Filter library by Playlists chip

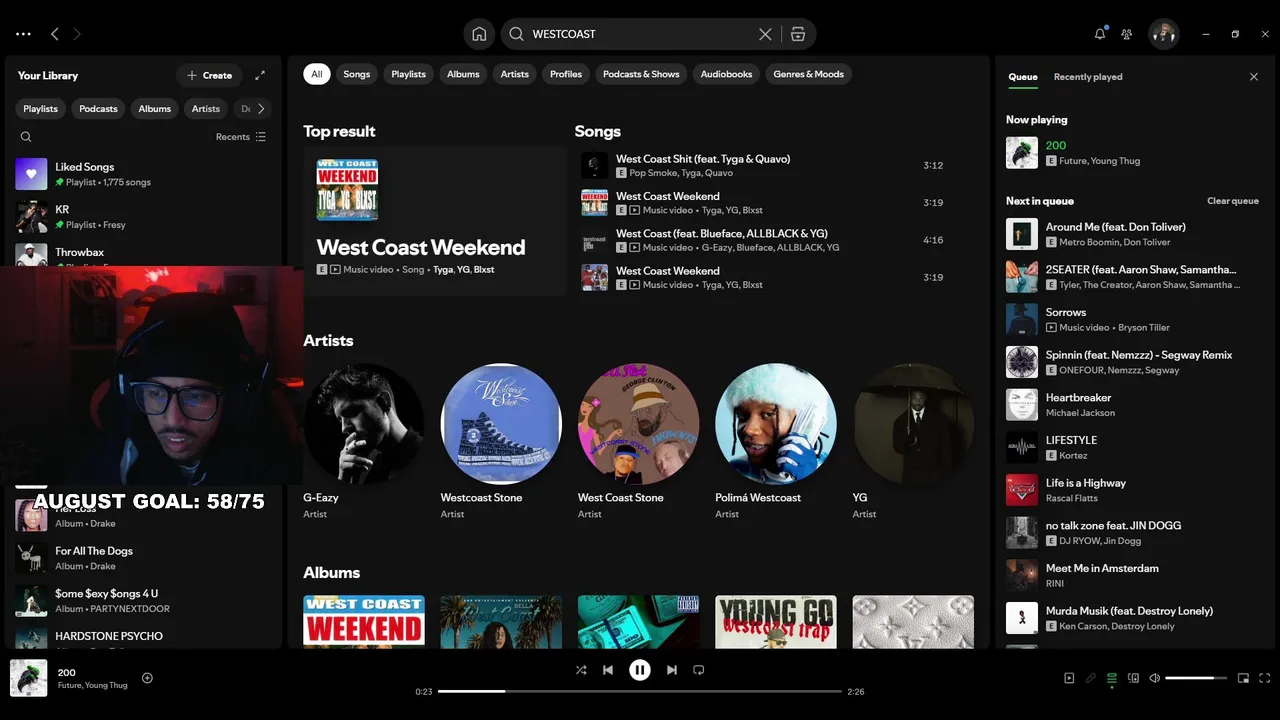(41, 109)
